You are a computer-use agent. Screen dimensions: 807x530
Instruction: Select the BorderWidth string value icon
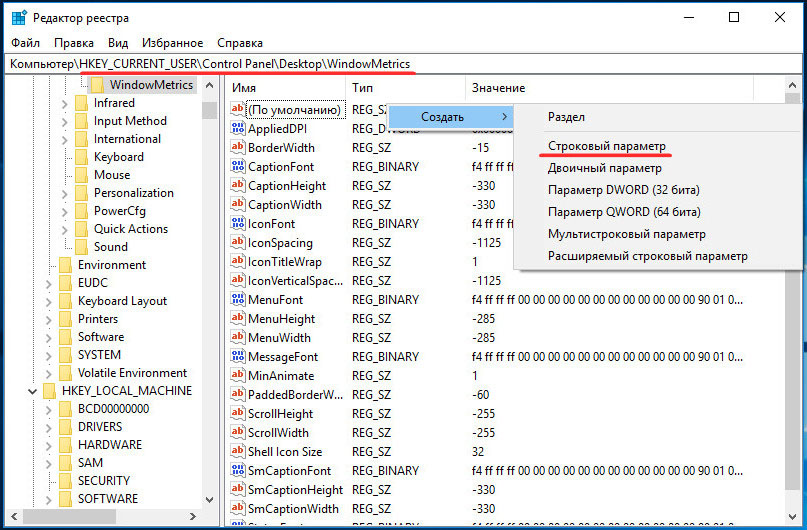237,147
